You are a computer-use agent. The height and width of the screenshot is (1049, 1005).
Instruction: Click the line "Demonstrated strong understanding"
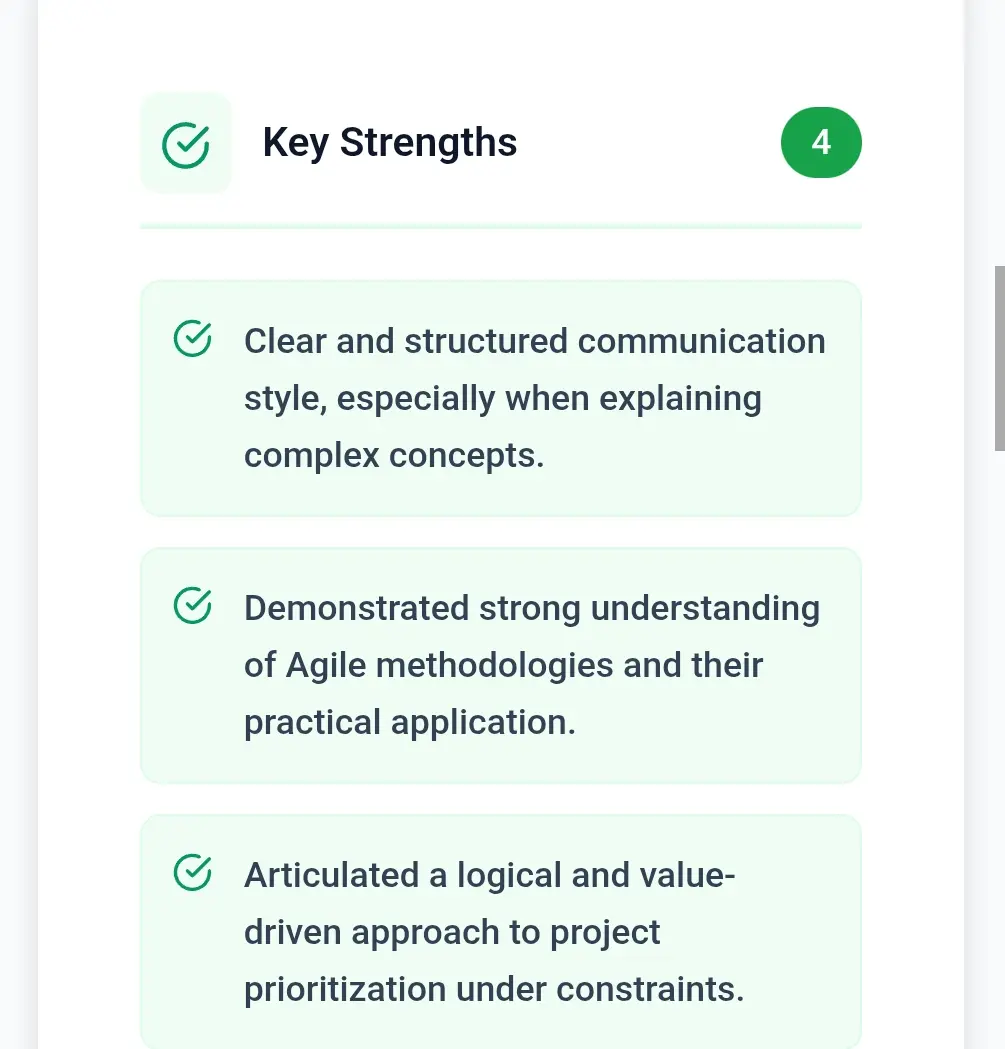click(531, 608)
